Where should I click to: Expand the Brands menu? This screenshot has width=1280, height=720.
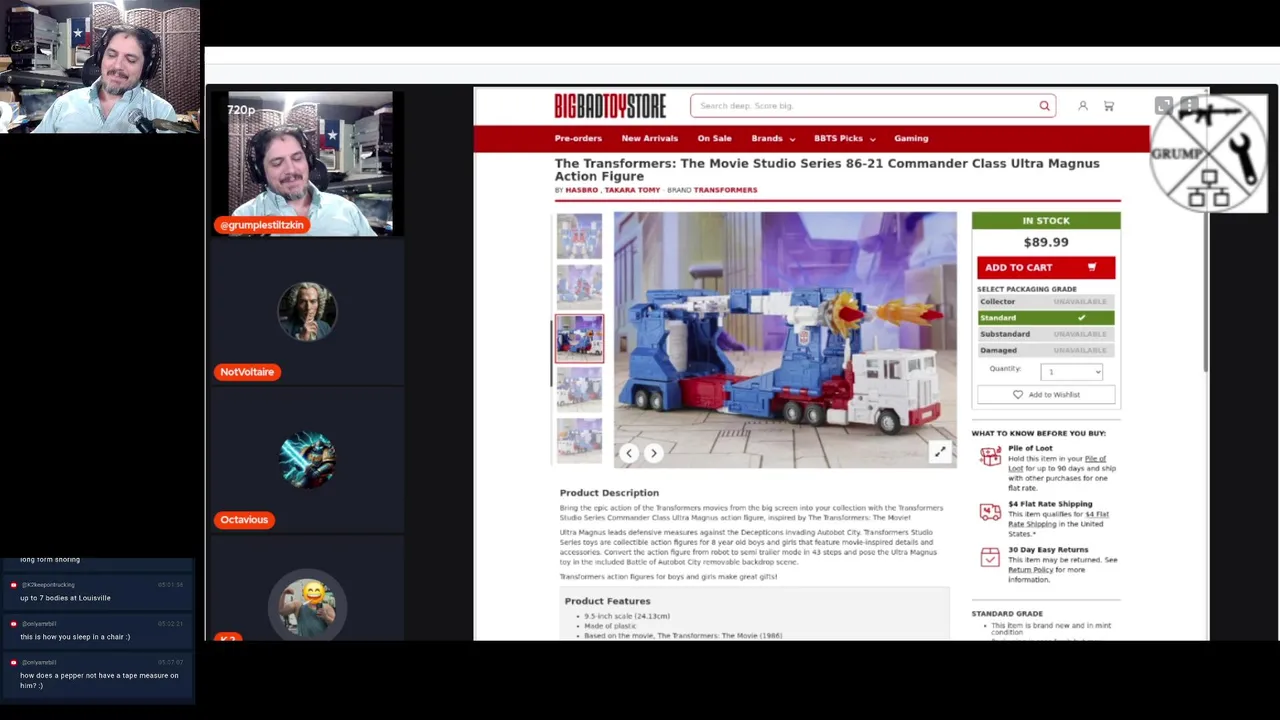point(773,139)
